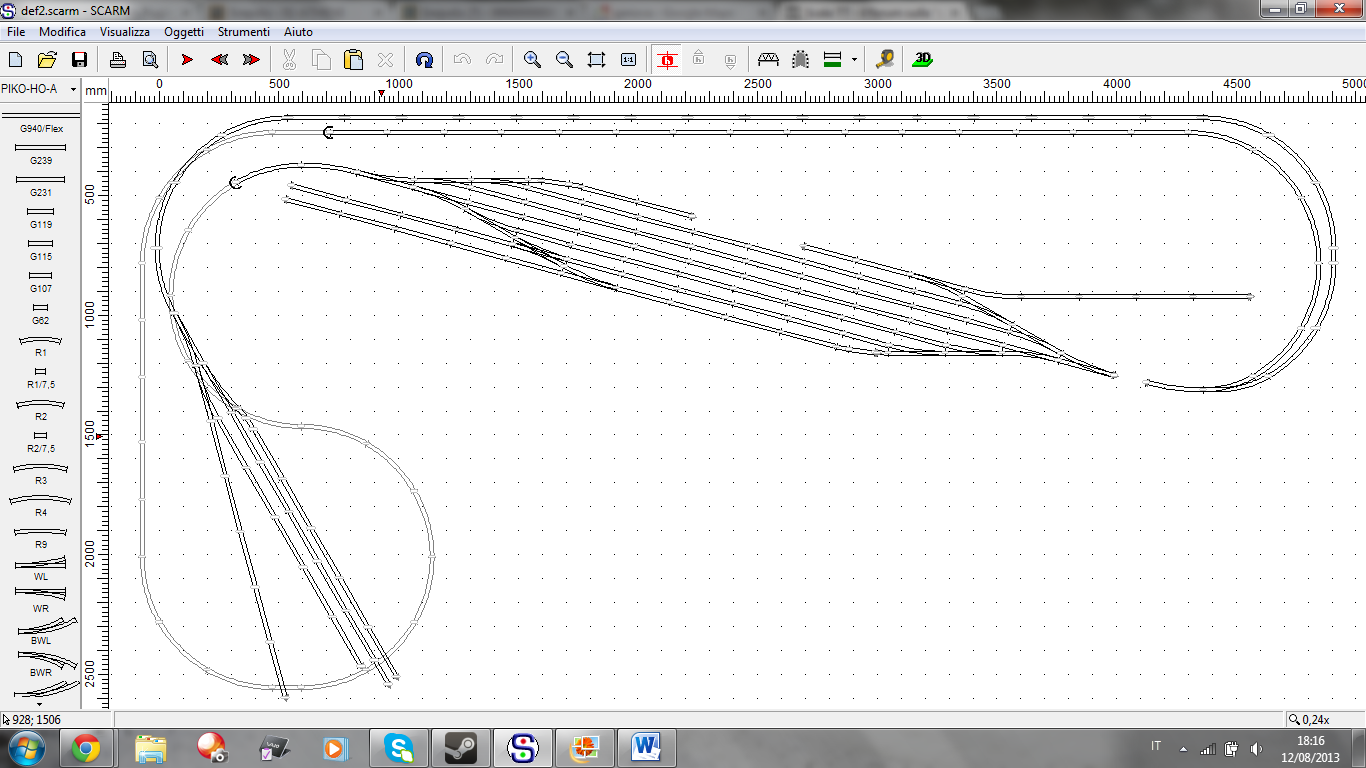1366x768 pixels.
Task: Print the track layout
Action: pyautogui.click(x=117, y=60)
